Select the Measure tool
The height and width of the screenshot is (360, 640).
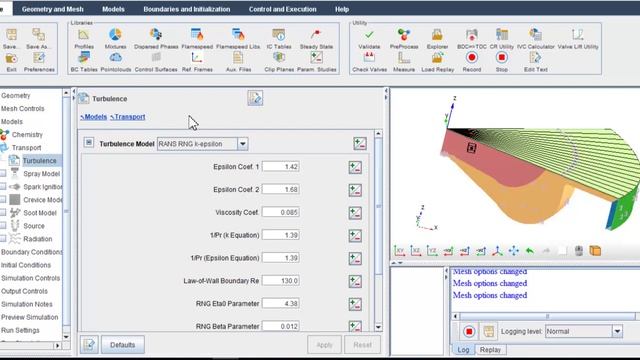click(404, 62)
